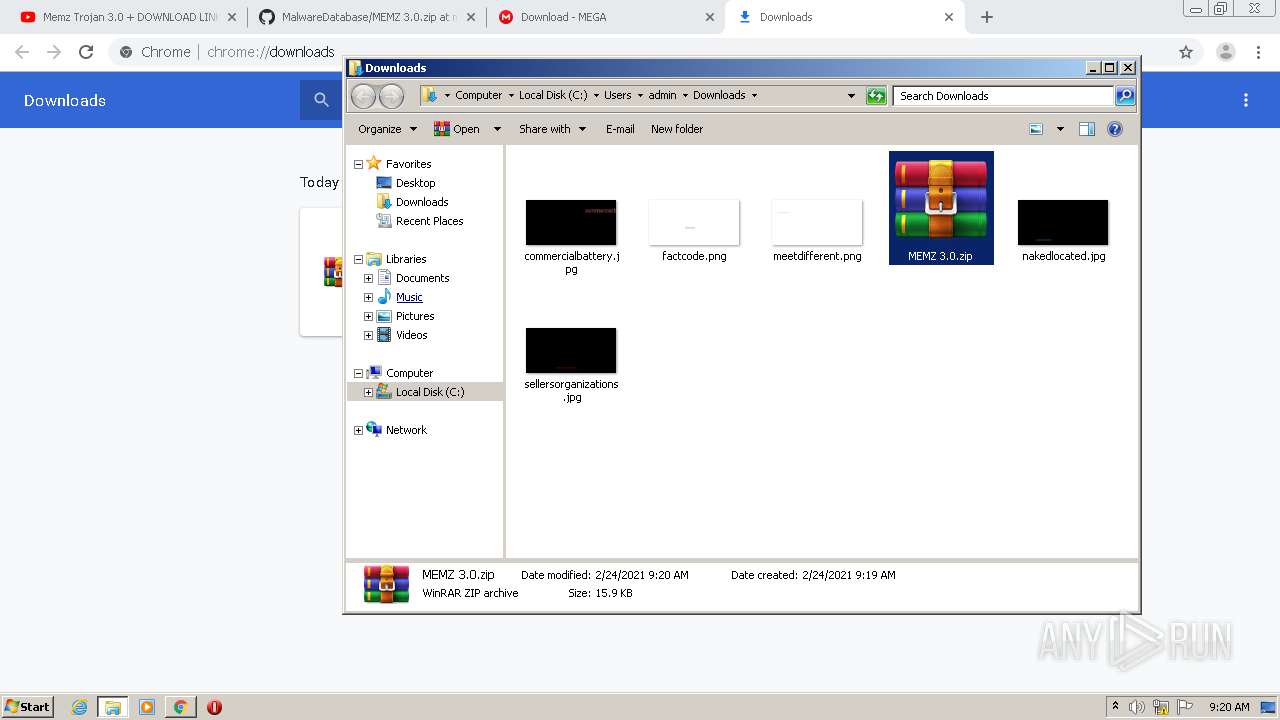Switch to MalwareDatabase GitHub tab
Image resolution: width=1280 pixels, height=720 pixels.
(366, 17)
